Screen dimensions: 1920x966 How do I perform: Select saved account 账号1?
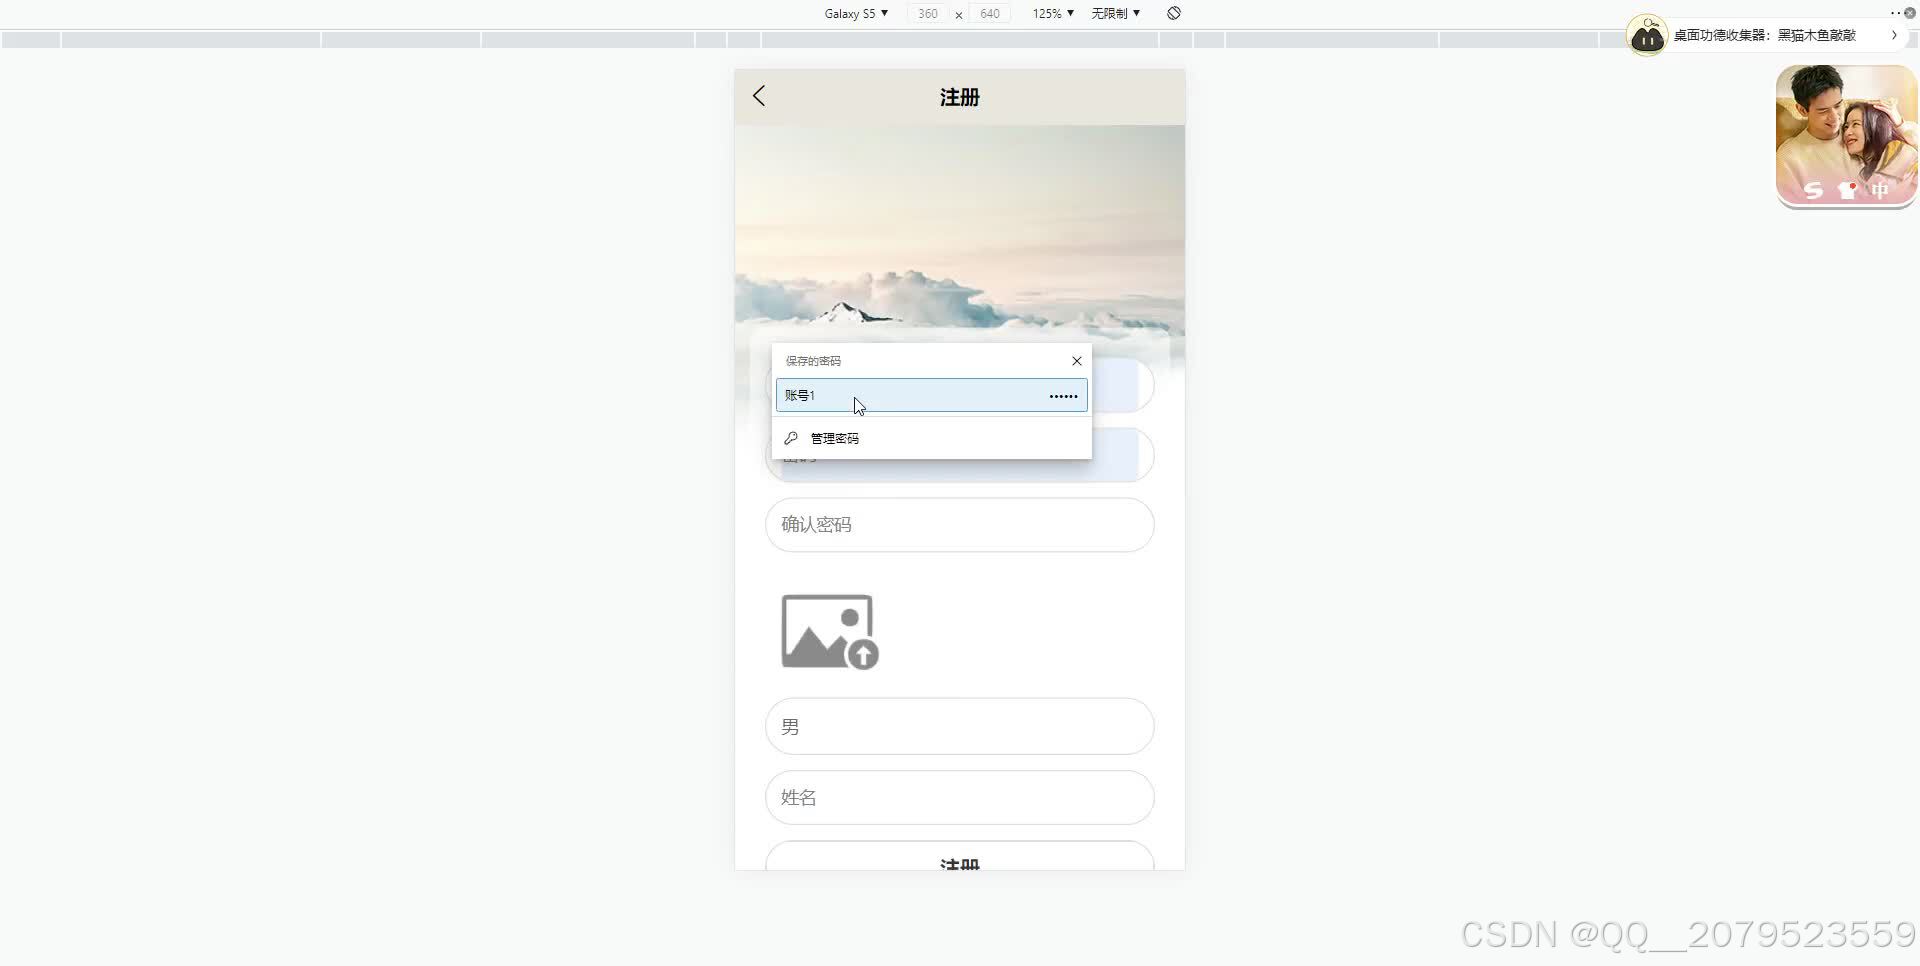(x=931, y=395)
